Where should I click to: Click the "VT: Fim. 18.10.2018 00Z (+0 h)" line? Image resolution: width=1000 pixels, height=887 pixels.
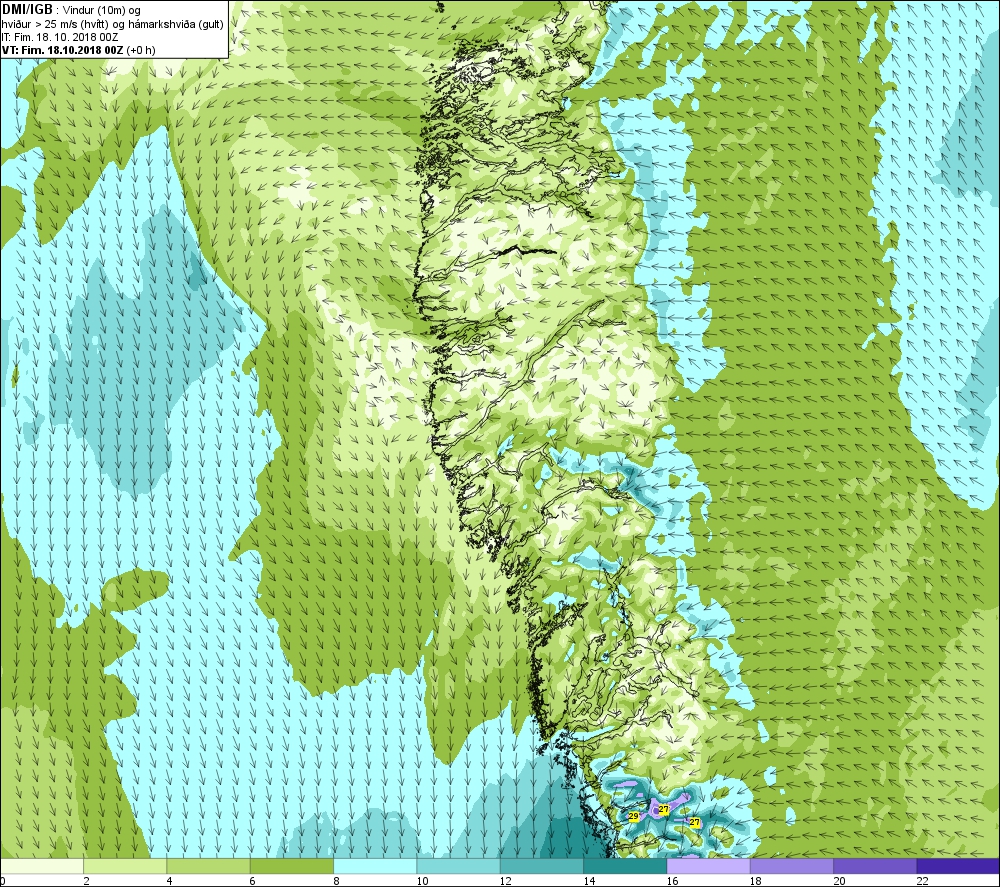point(78,50)
